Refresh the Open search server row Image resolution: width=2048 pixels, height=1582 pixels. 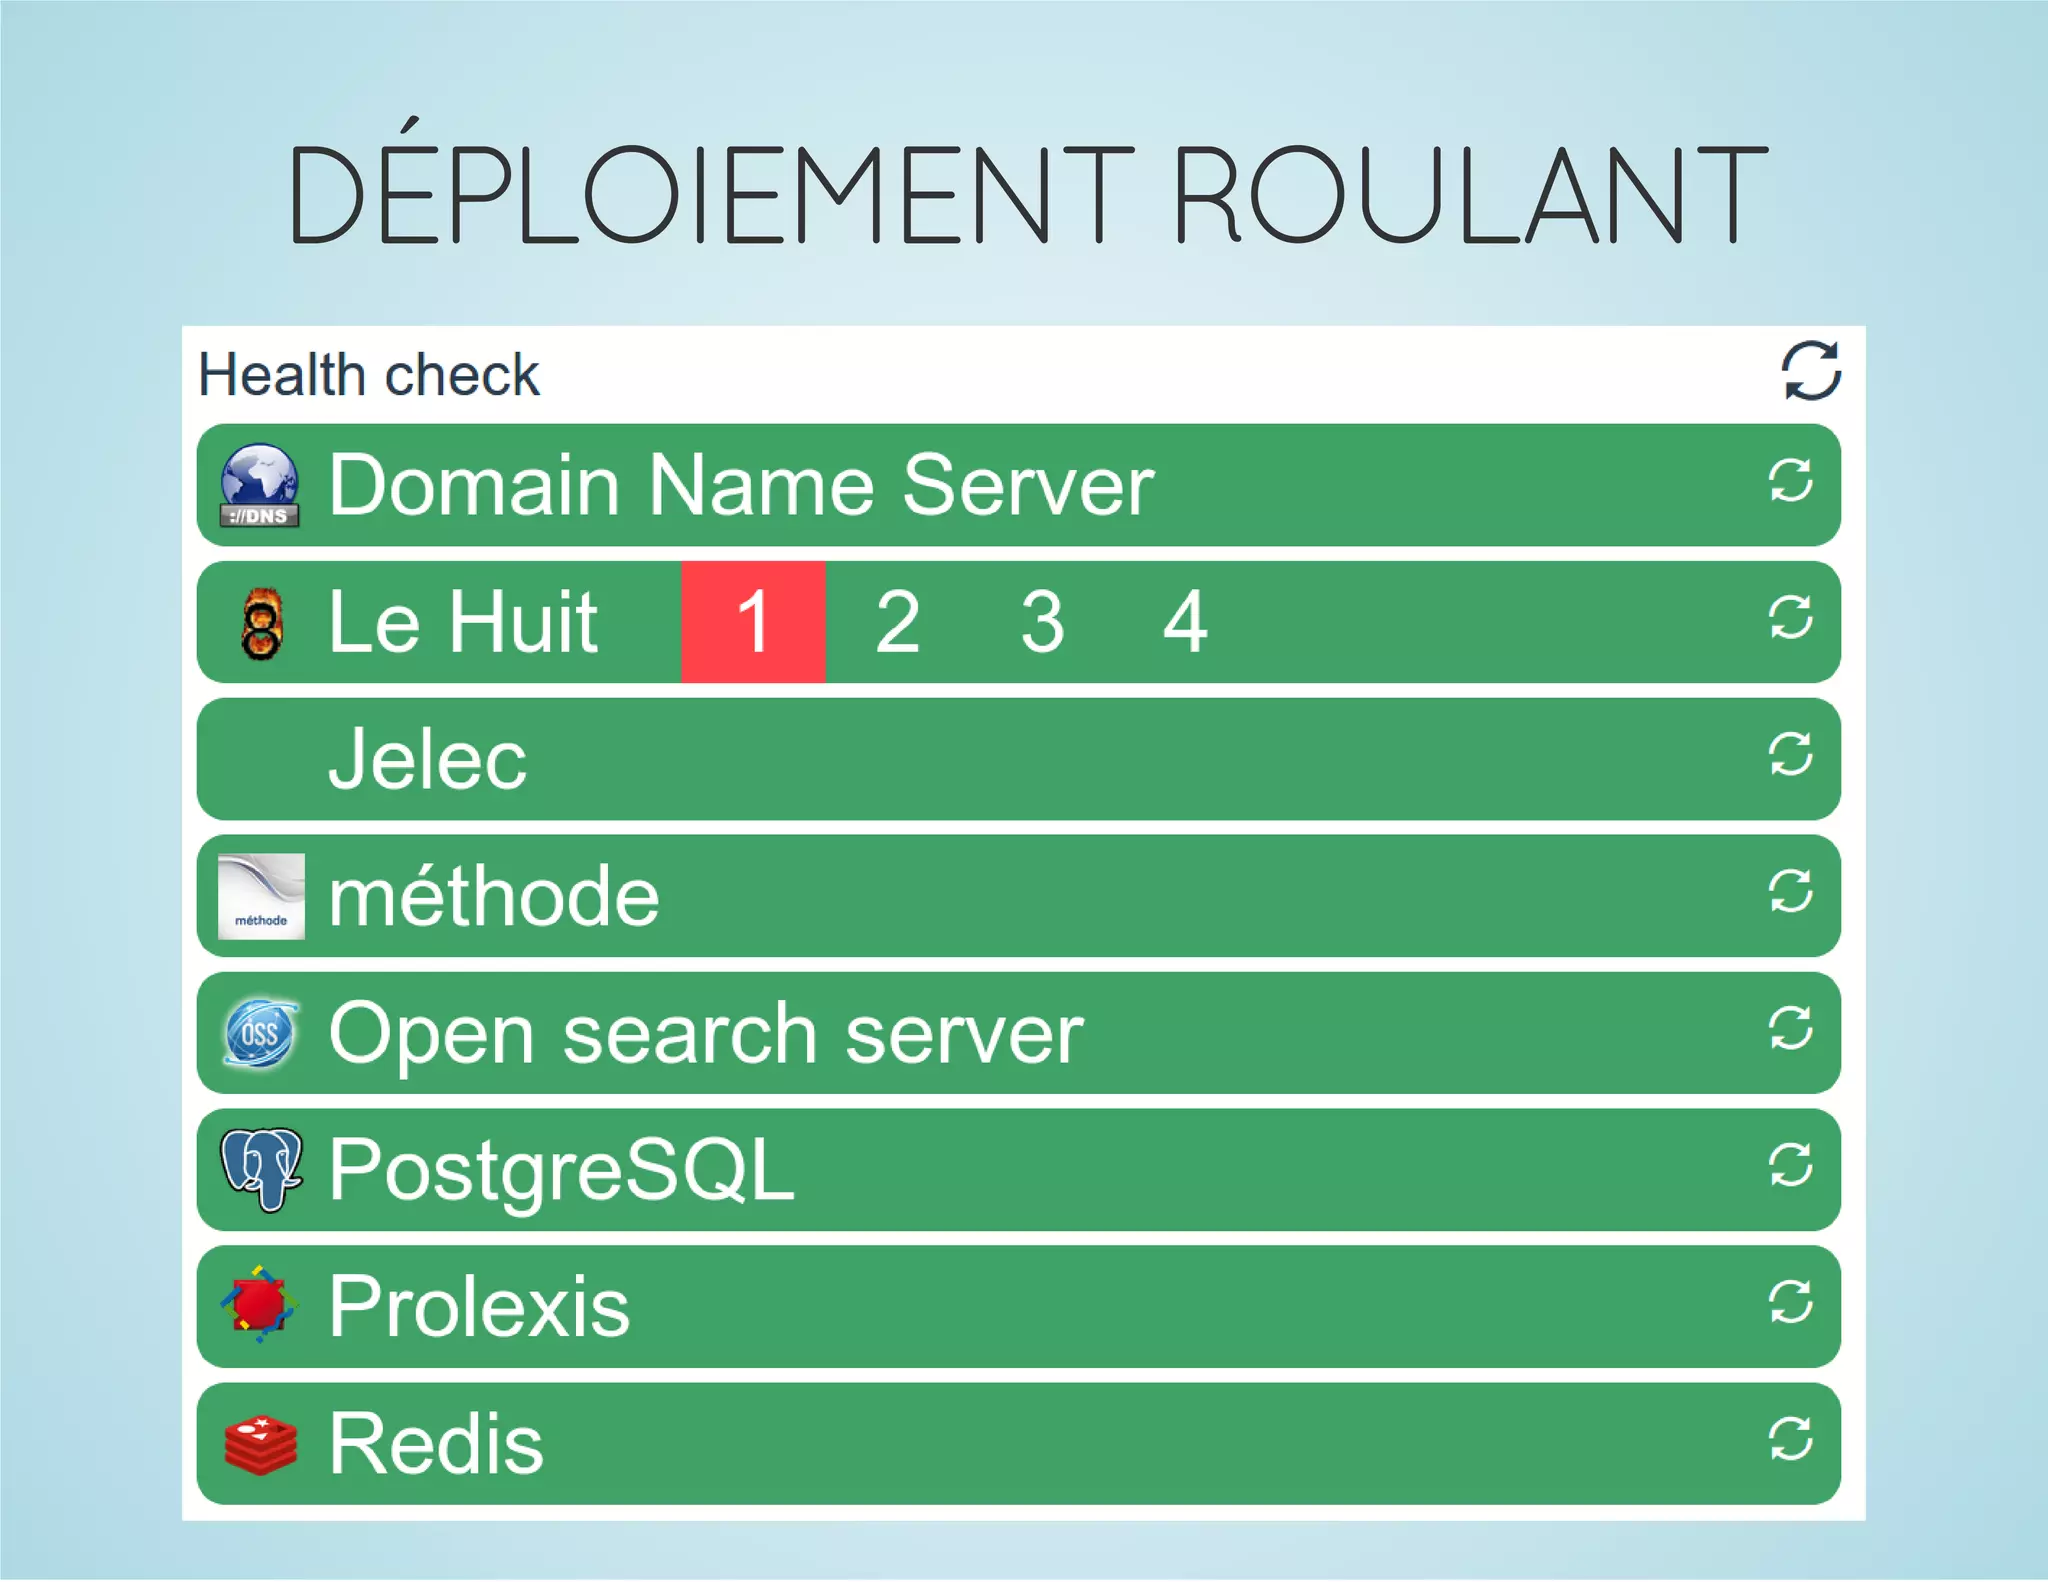pyautogui.click(x=1790, y=1028)
